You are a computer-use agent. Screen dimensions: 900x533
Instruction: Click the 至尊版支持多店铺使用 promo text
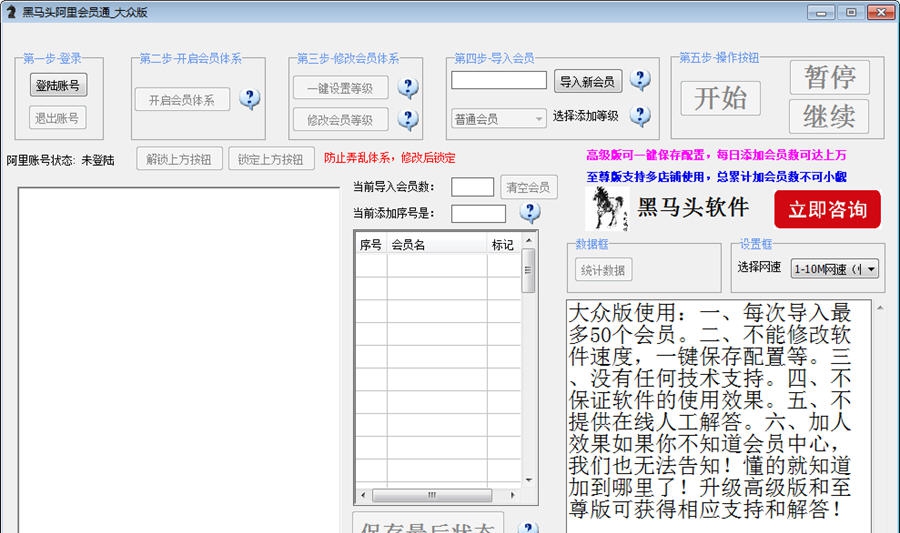pos(716,177)
